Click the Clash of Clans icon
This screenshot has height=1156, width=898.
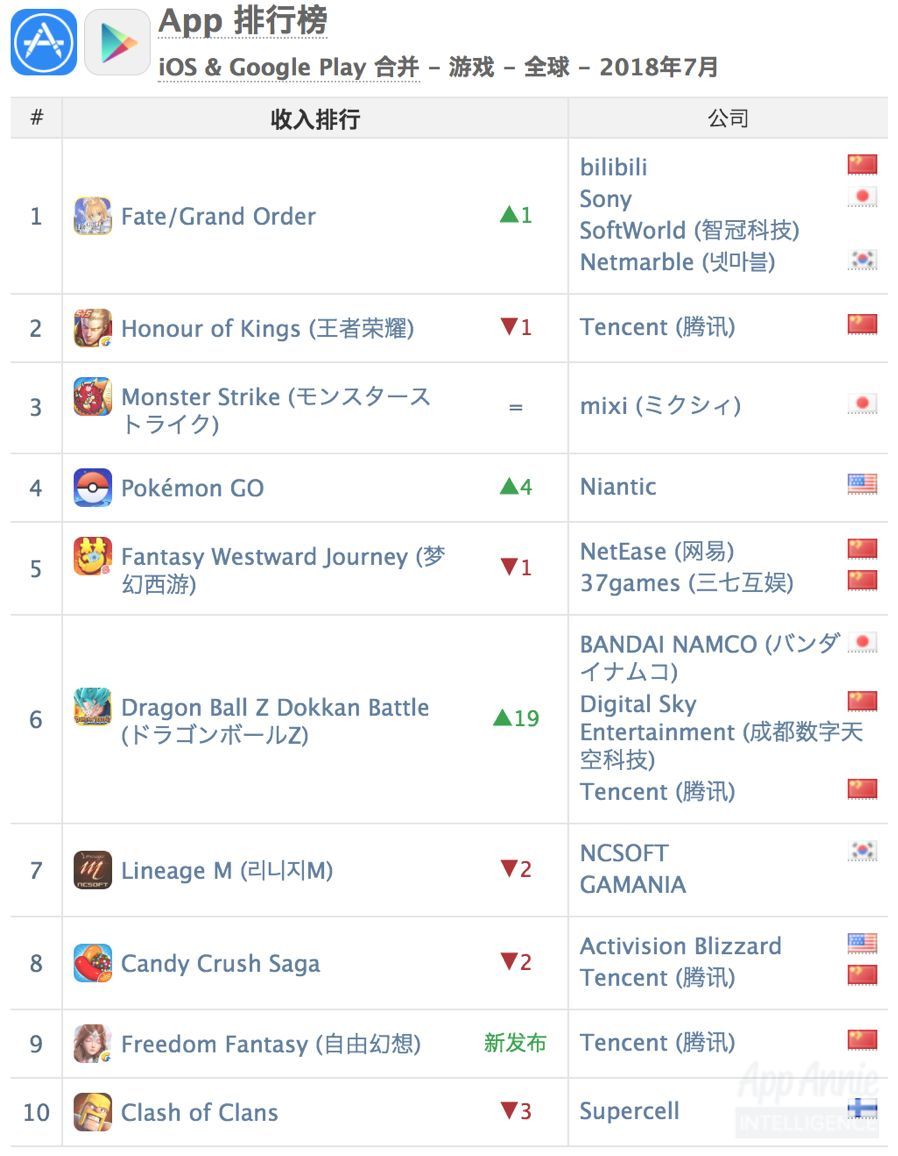click(x=93, y=1112)
